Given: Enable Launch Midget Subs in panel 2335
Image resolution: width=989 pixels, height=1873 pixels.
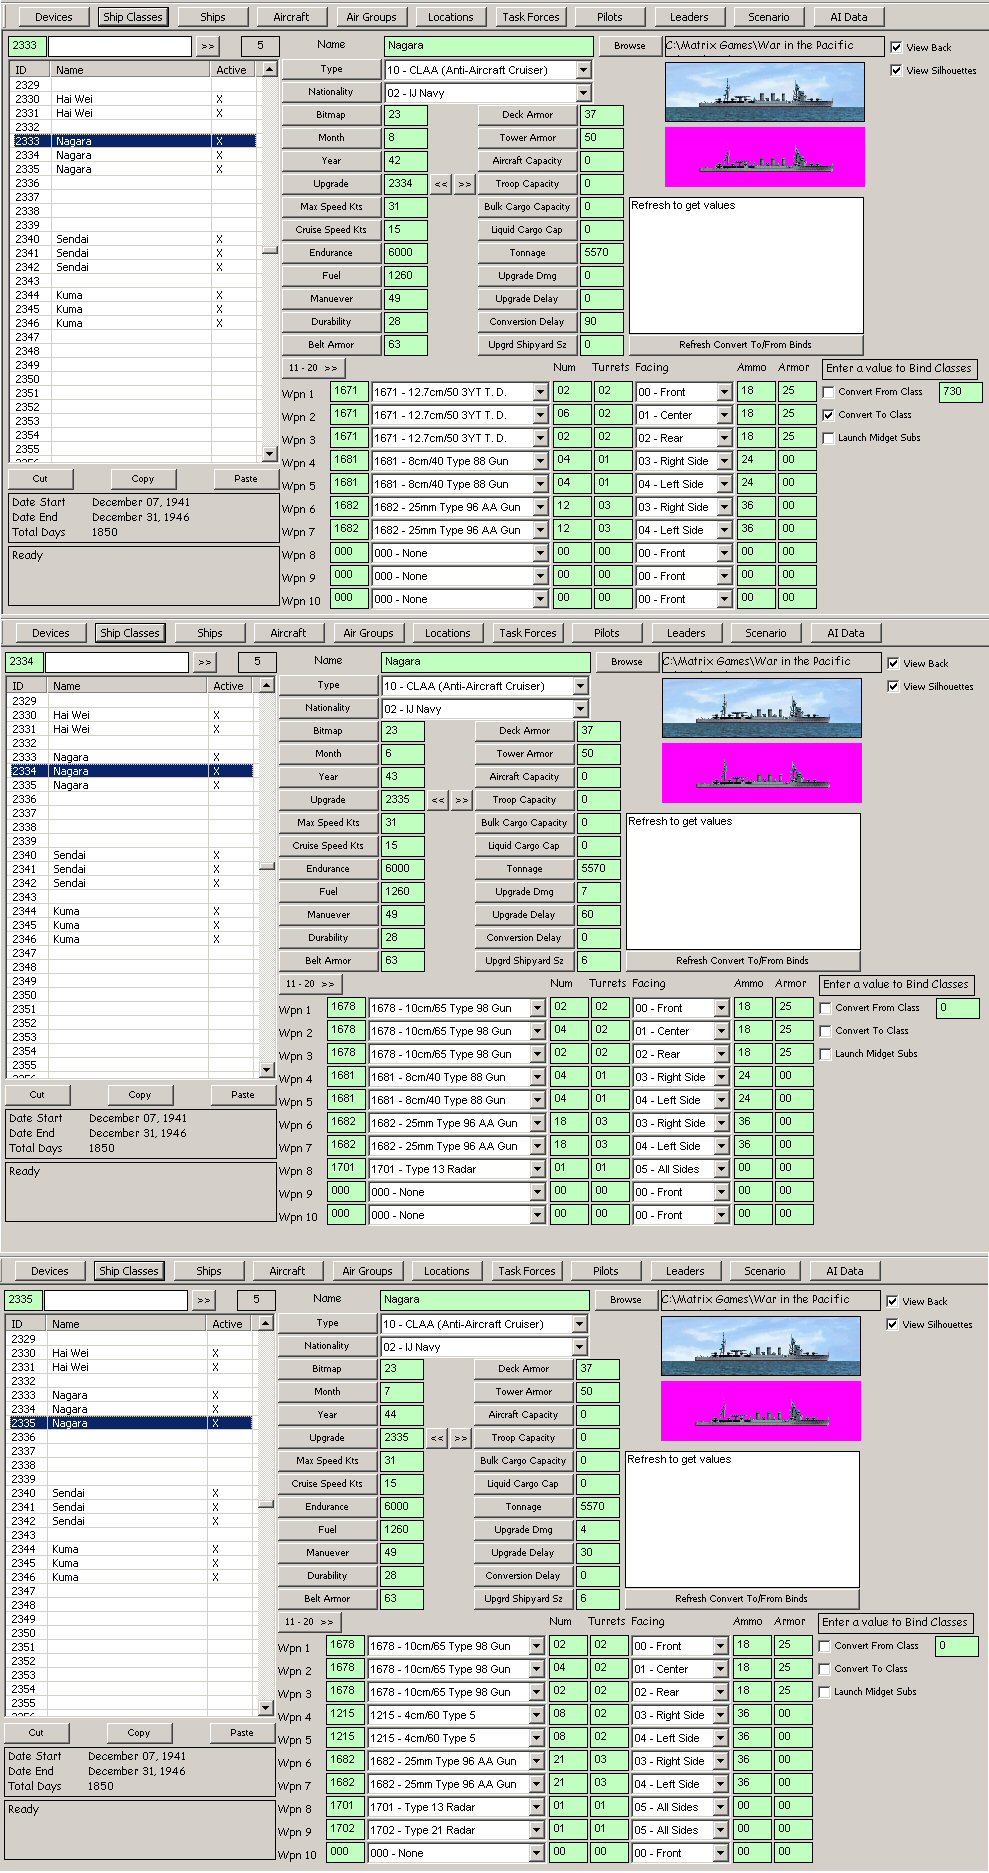Looking at the screenshot, I should coord(824,1692).
